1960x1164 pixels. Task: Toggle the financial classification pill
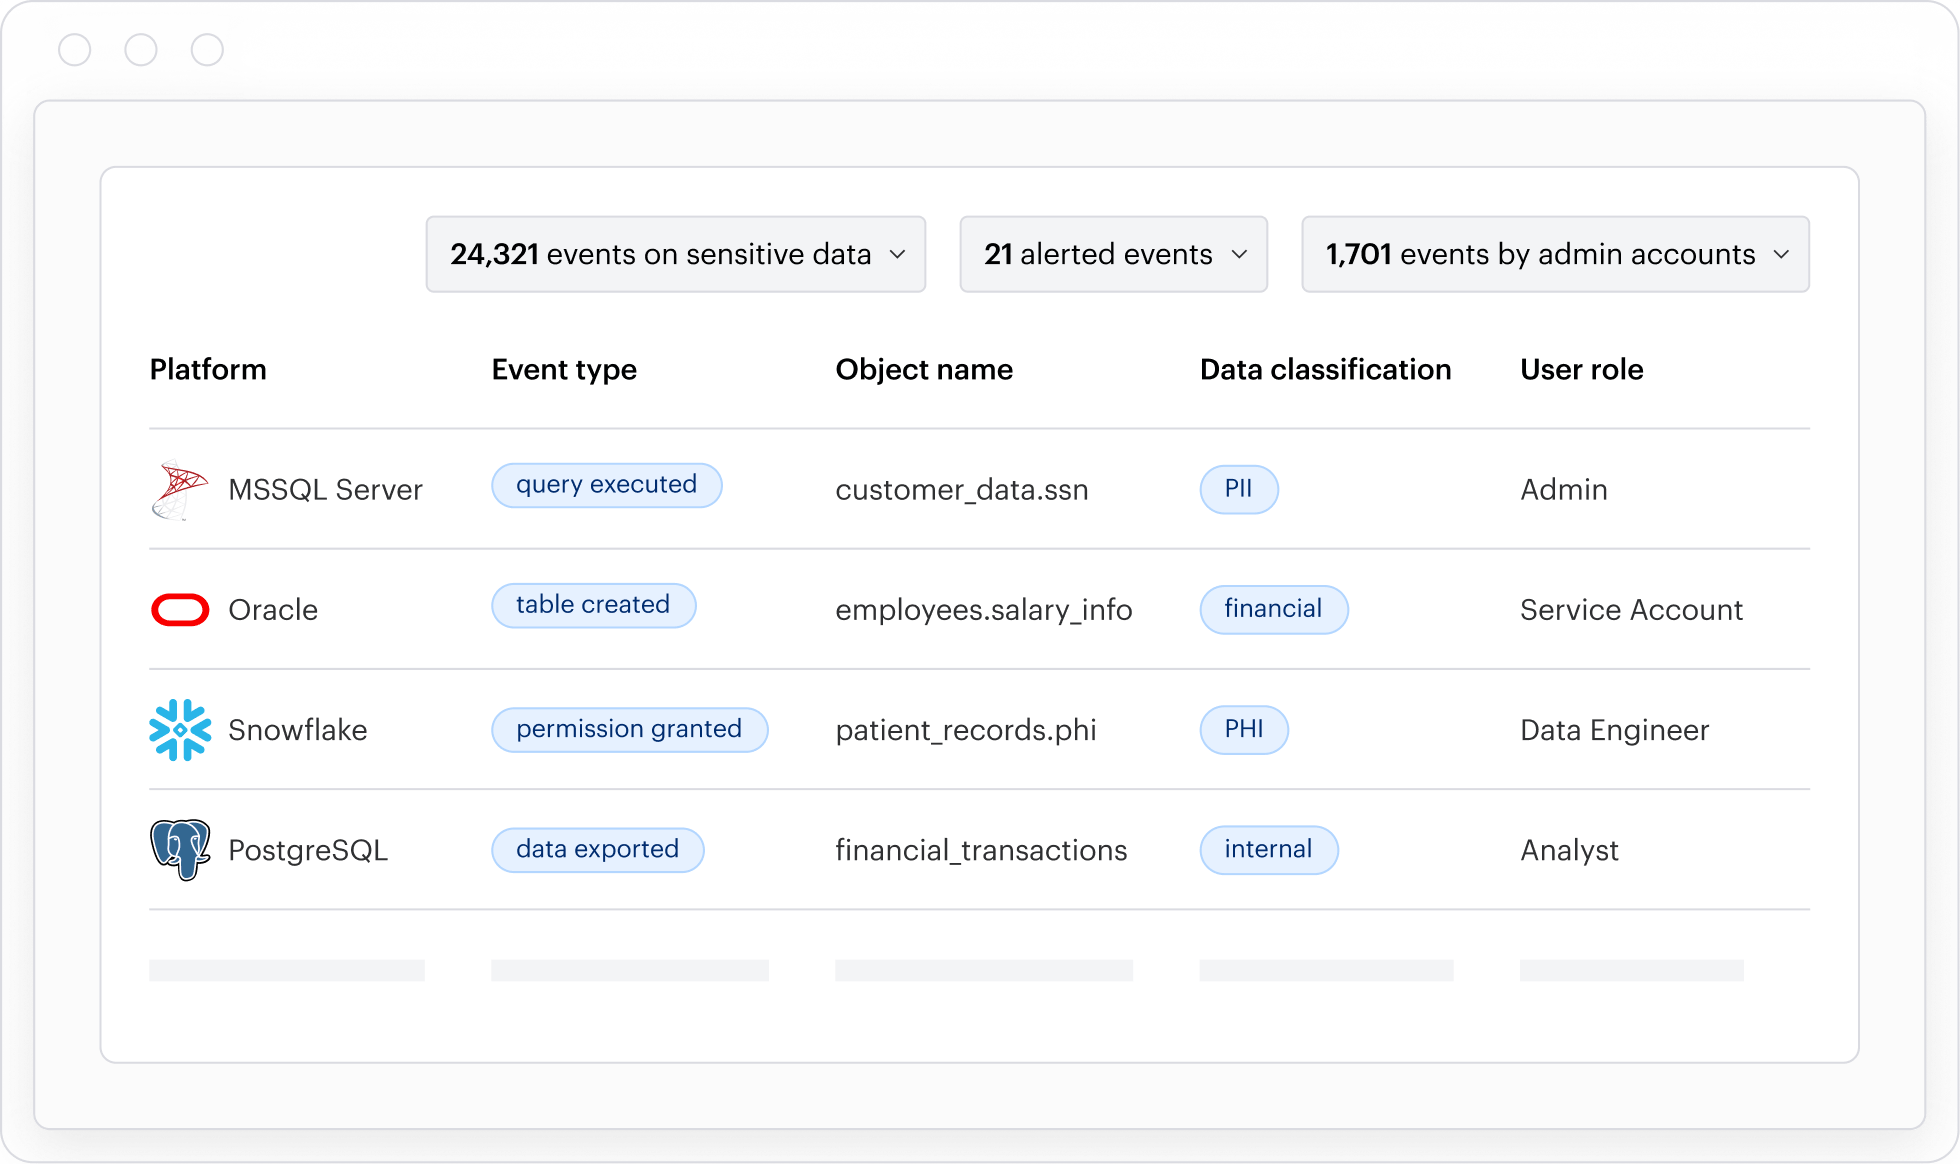pyautogui.click(x=1273, y=609)
